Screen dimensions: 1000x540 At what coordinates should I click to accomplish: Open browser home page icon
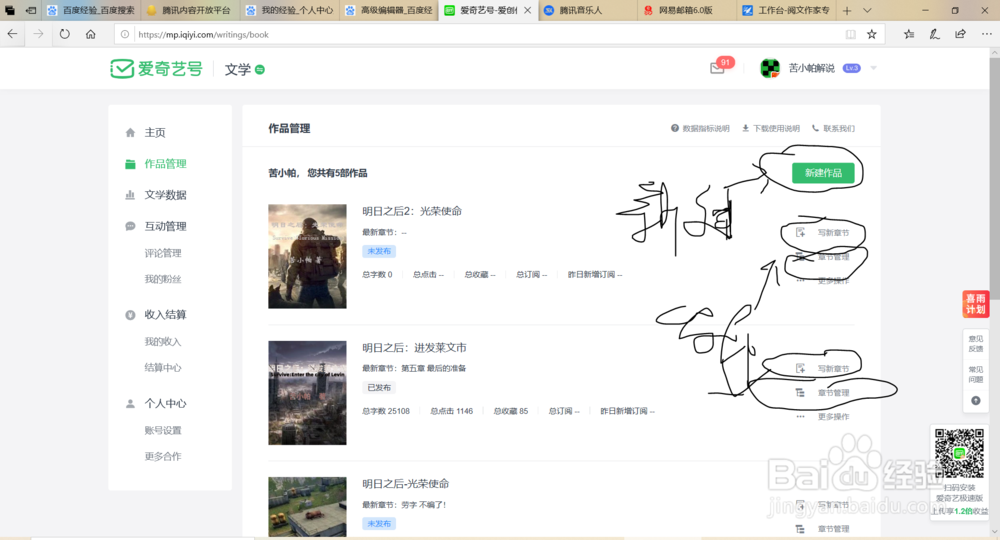91,34
